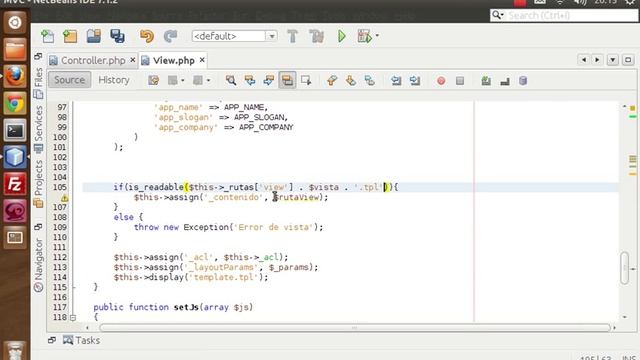Viewport: 640px width, 360px height.
Task: Open the Services side panel
Action: pyautogui.click(x=38, y=129)
